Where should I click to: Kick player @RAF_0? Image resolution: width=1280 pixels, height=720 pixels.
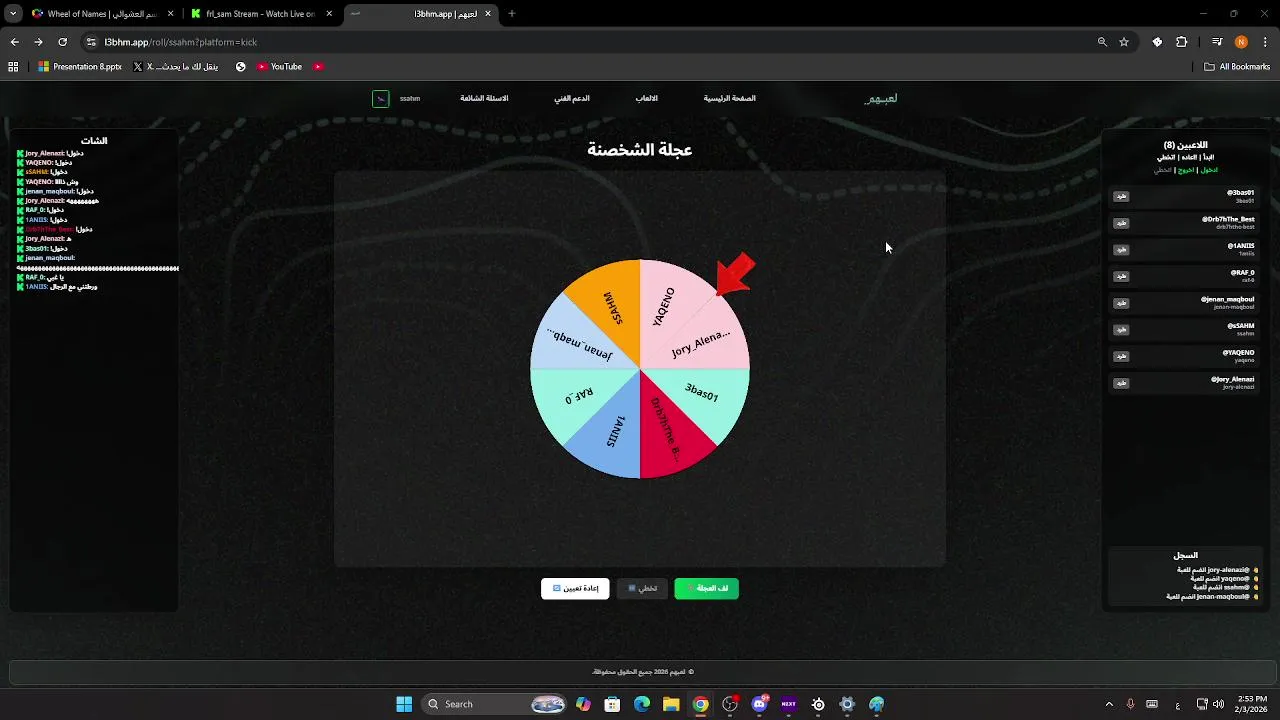click(1121, 276)
